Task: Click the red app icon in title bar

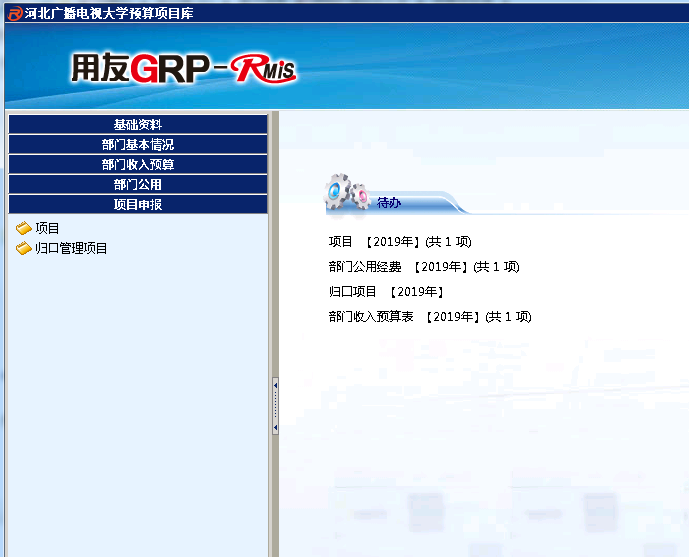Action: pyautogui.click(x=14, y=12)
